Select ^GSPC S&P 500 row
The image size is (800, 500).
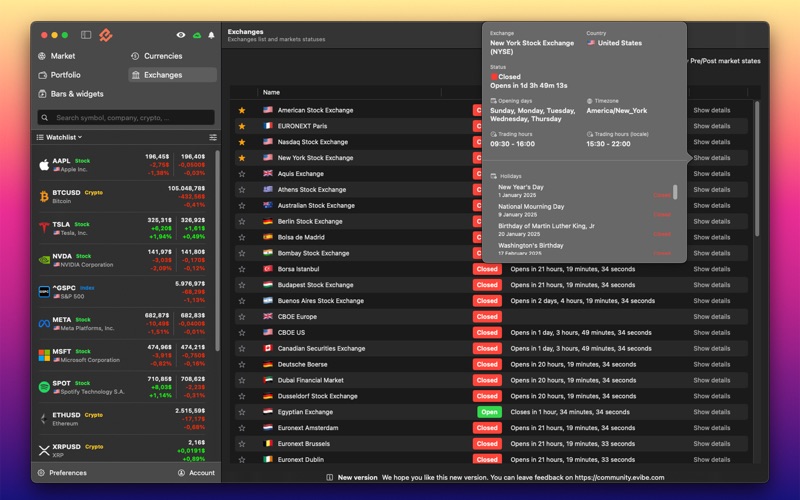click(122, 292)
